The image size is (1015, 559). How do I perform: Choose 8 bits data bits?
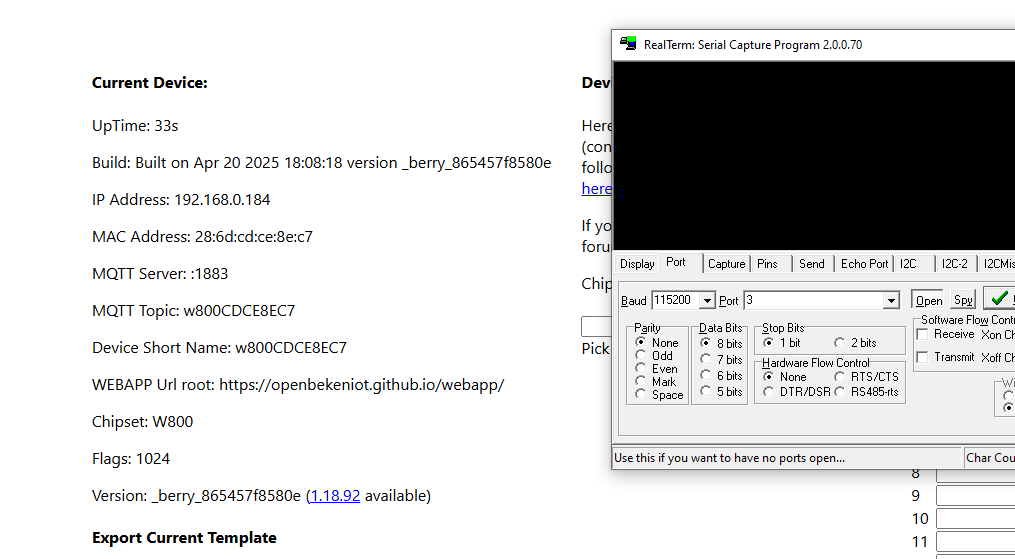[706, 343]
